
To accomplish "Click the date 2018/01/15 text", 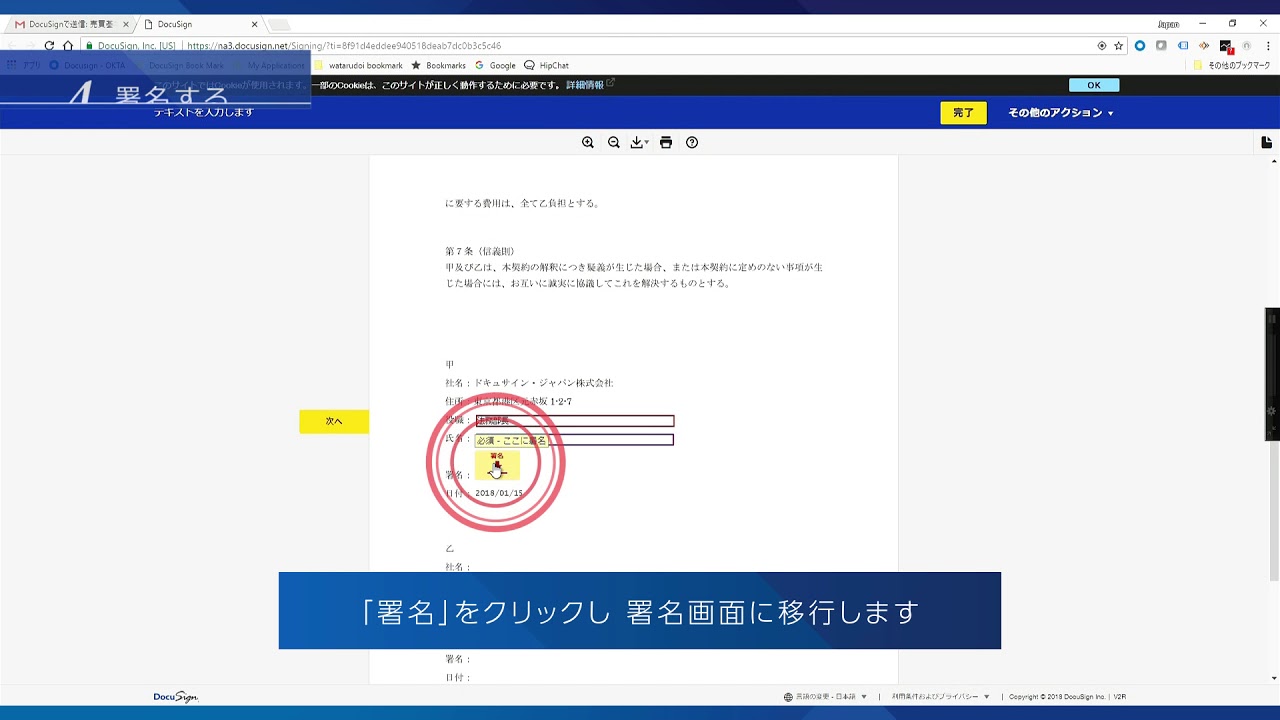I will (499, 493).
